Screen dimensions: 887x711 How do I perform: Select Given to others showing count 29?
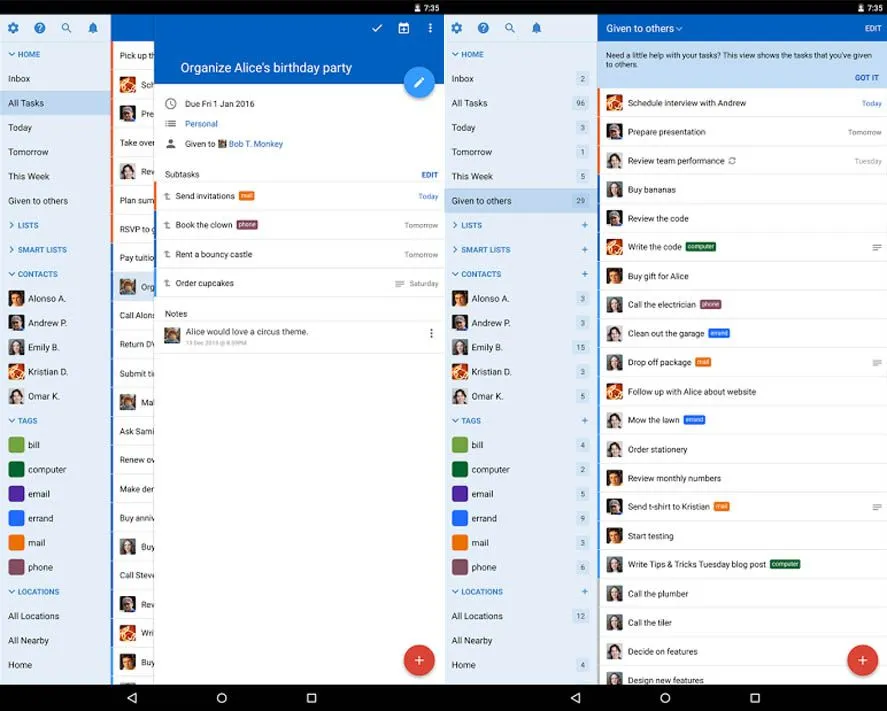[520, 201]
